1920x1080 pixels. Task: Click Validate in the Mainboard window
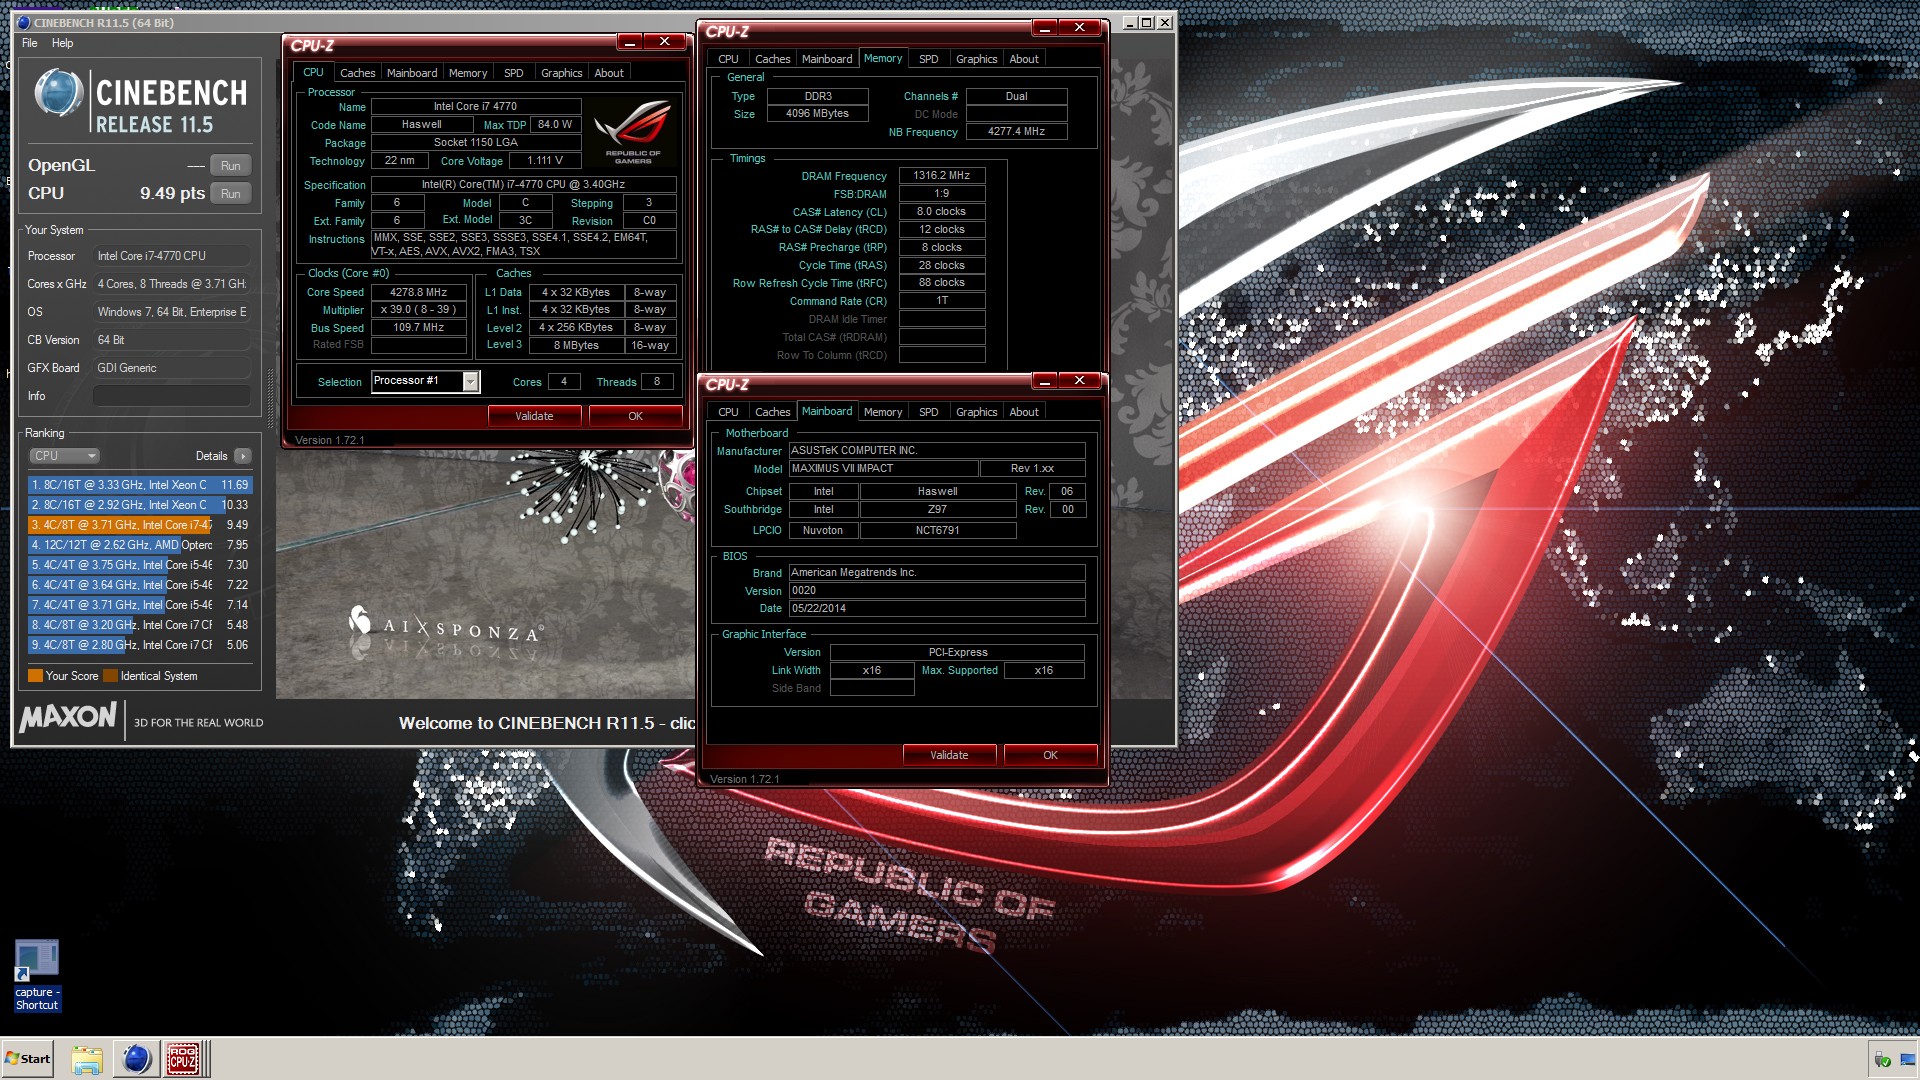coord(949,755)
